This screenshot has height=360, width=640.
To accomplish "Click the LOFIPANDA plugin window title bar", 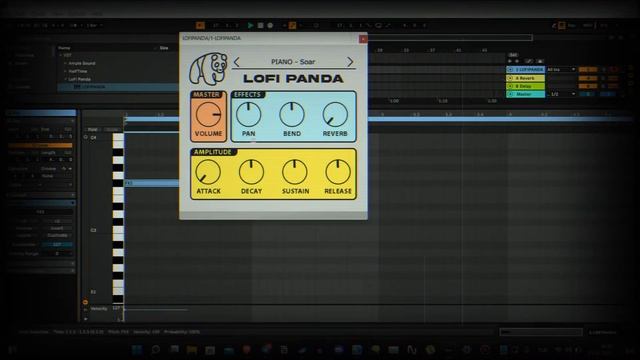I will coord(269,38).
